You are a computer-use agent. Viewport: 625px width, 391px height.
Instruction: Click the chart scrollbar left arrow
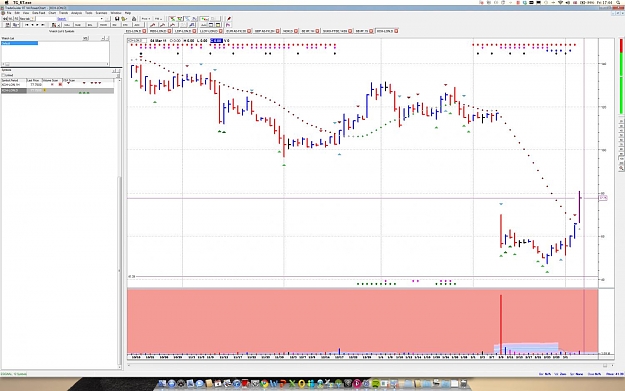point(129,365)
